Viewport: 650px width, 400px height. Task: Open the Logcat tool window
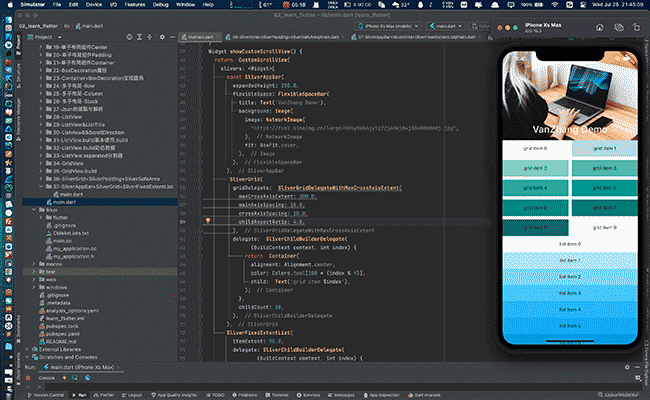(132, 395)
